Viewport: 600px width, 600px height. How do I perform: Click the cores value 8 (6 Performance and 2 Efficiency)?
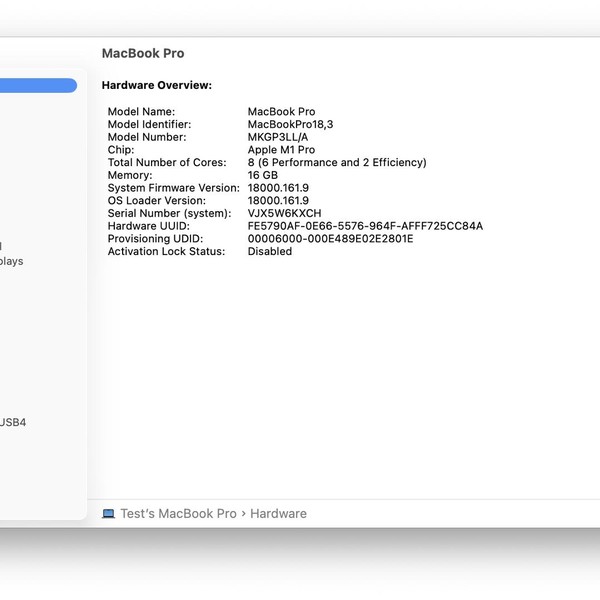pos(337,162)
